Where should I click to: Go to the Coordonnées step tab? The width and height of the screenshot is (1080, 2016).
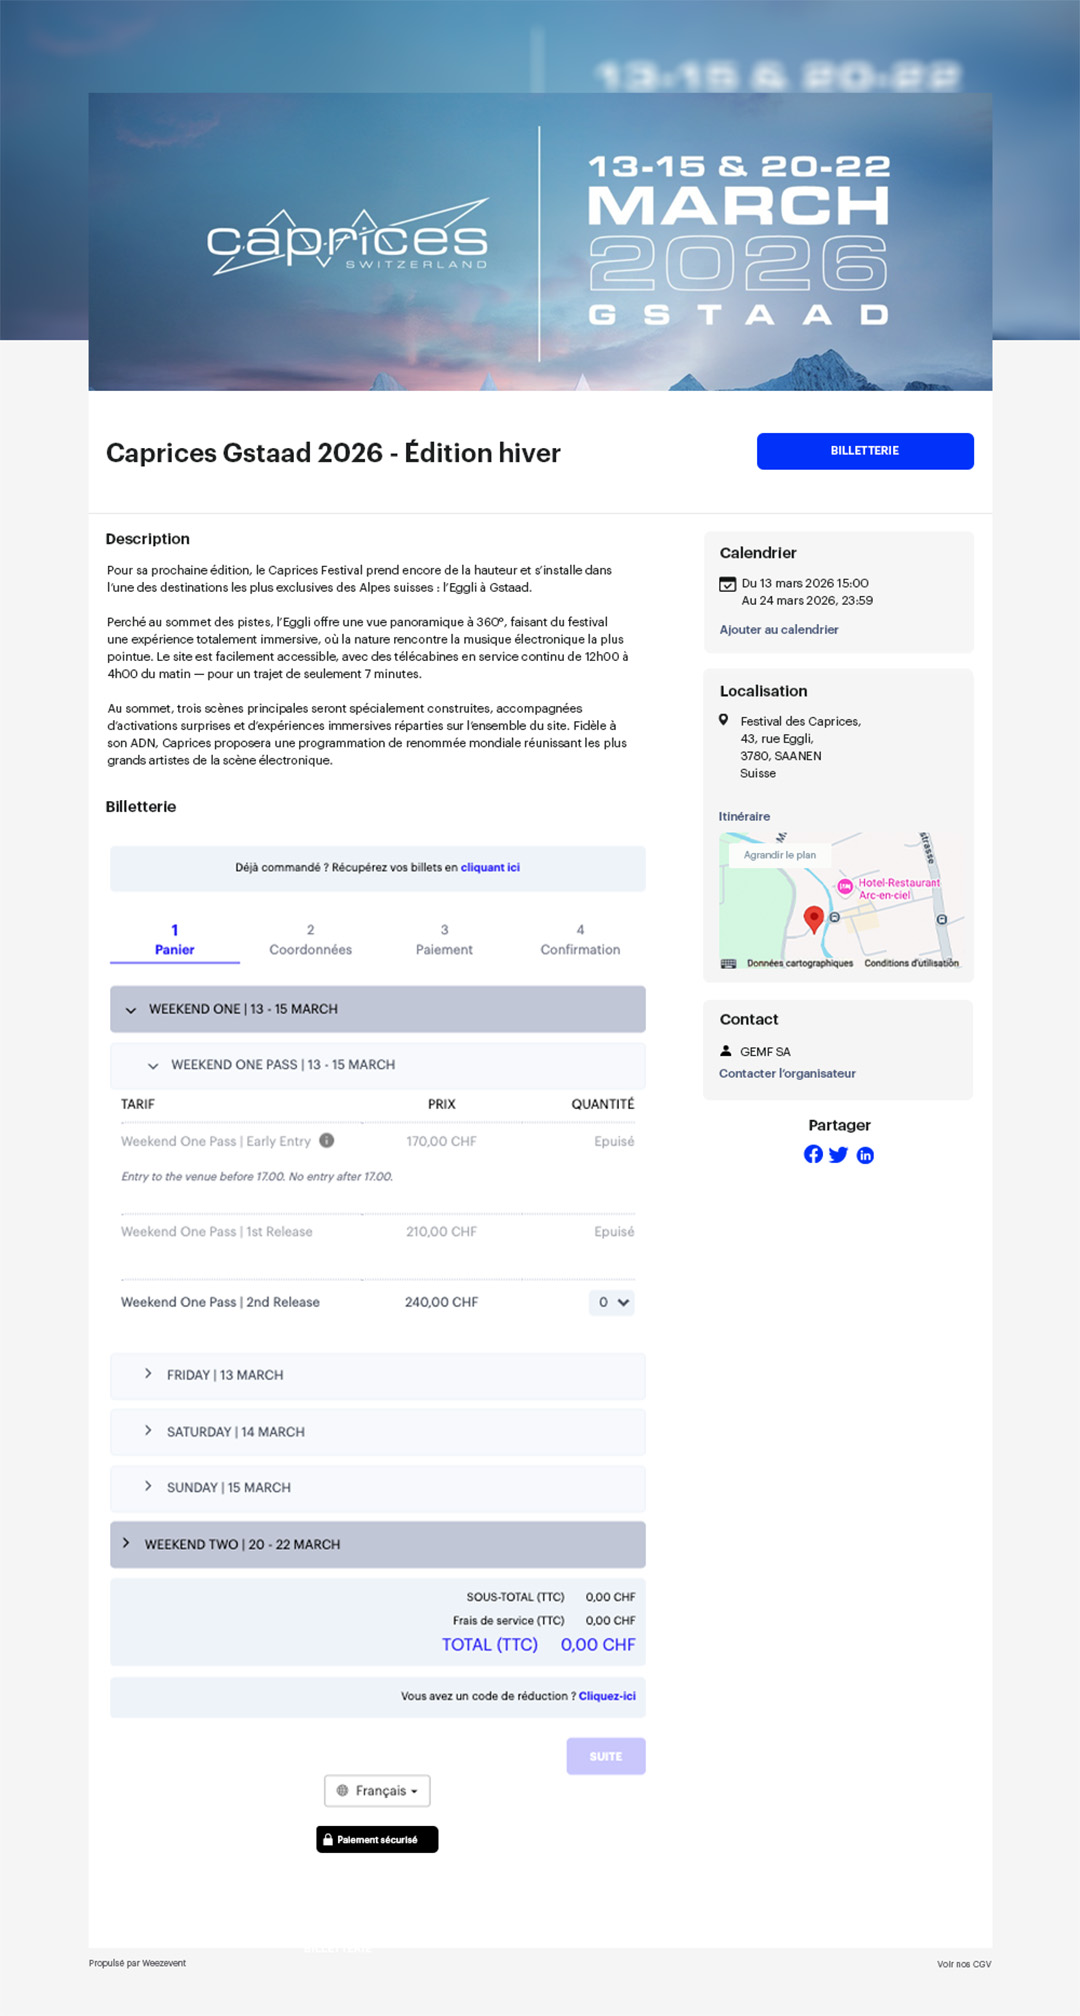[x=310, y=940]
